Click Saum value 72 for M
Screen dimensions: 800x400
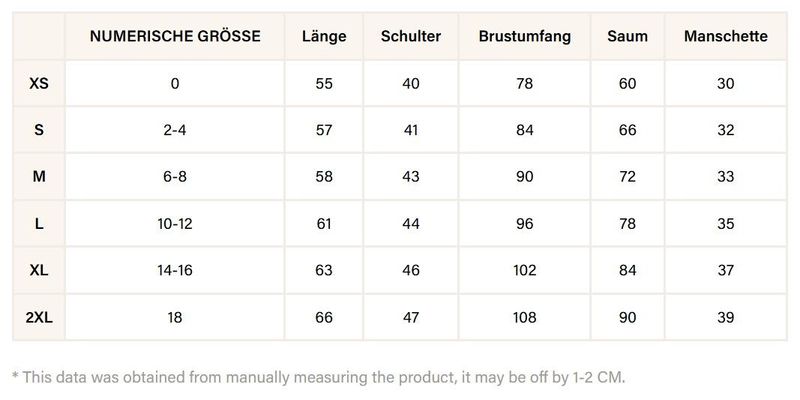click(x=627, y=177)
